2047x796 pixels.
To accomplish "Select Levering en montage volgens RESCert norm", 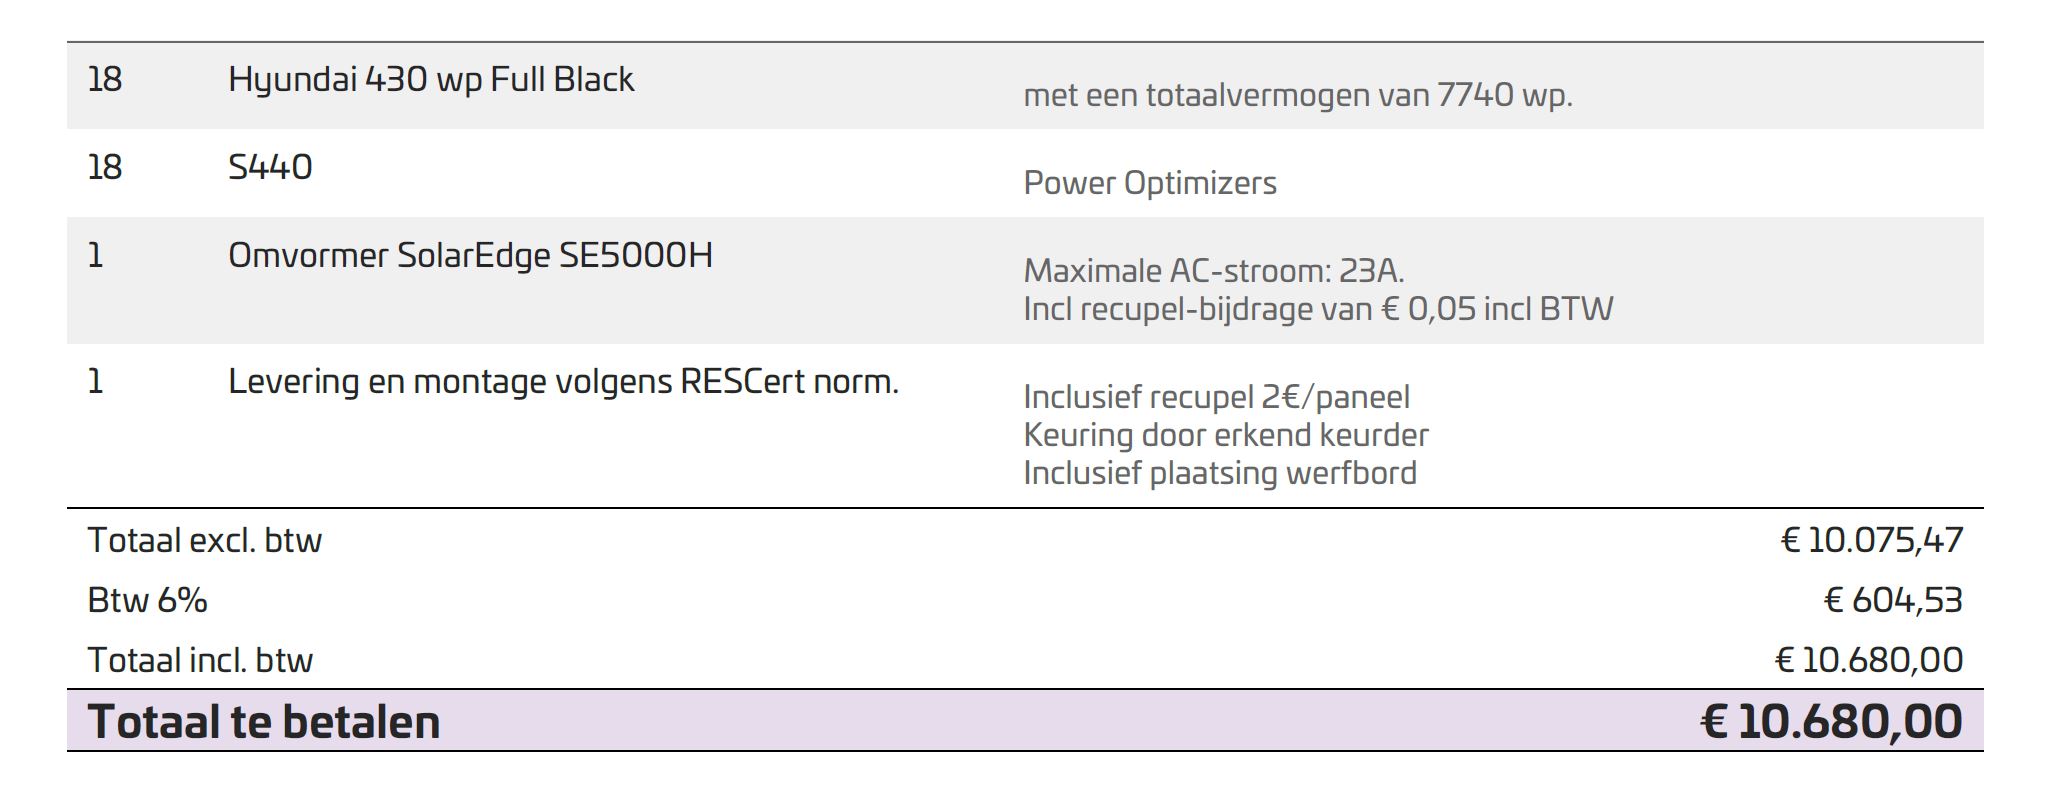I will (563, 382).
